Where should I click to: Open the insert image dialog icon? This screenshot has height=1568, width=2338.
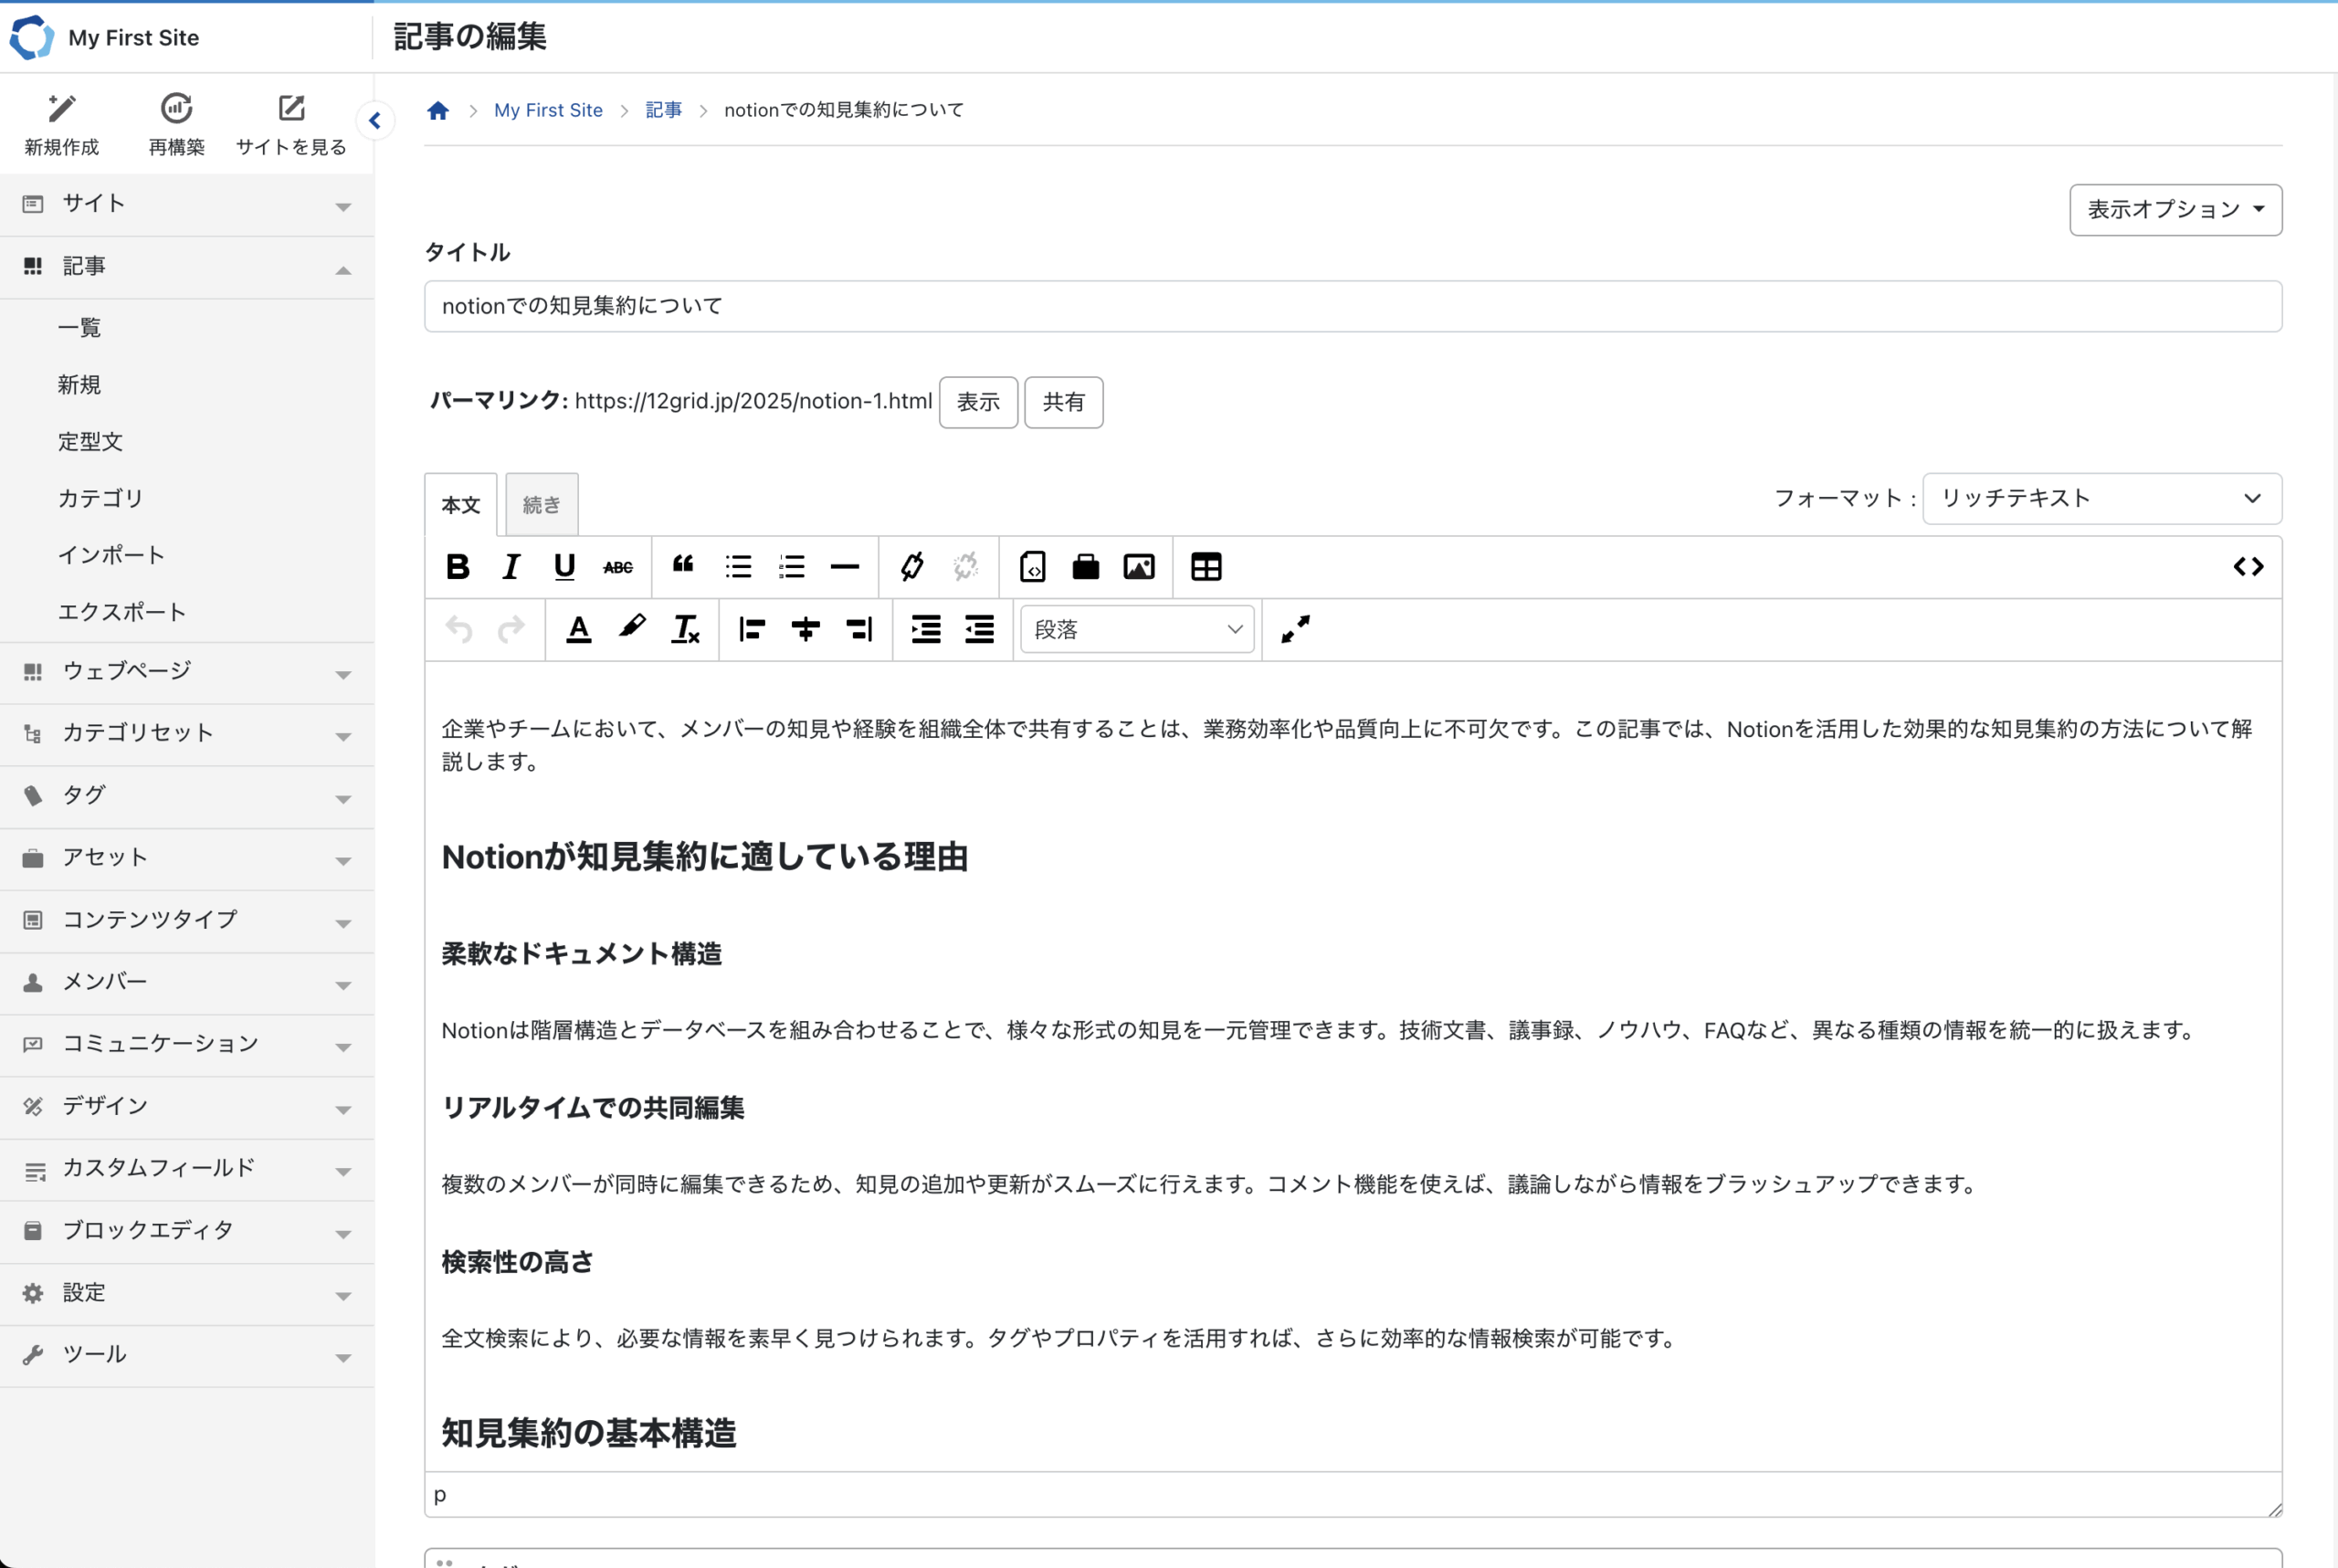tap(1139, 567)
